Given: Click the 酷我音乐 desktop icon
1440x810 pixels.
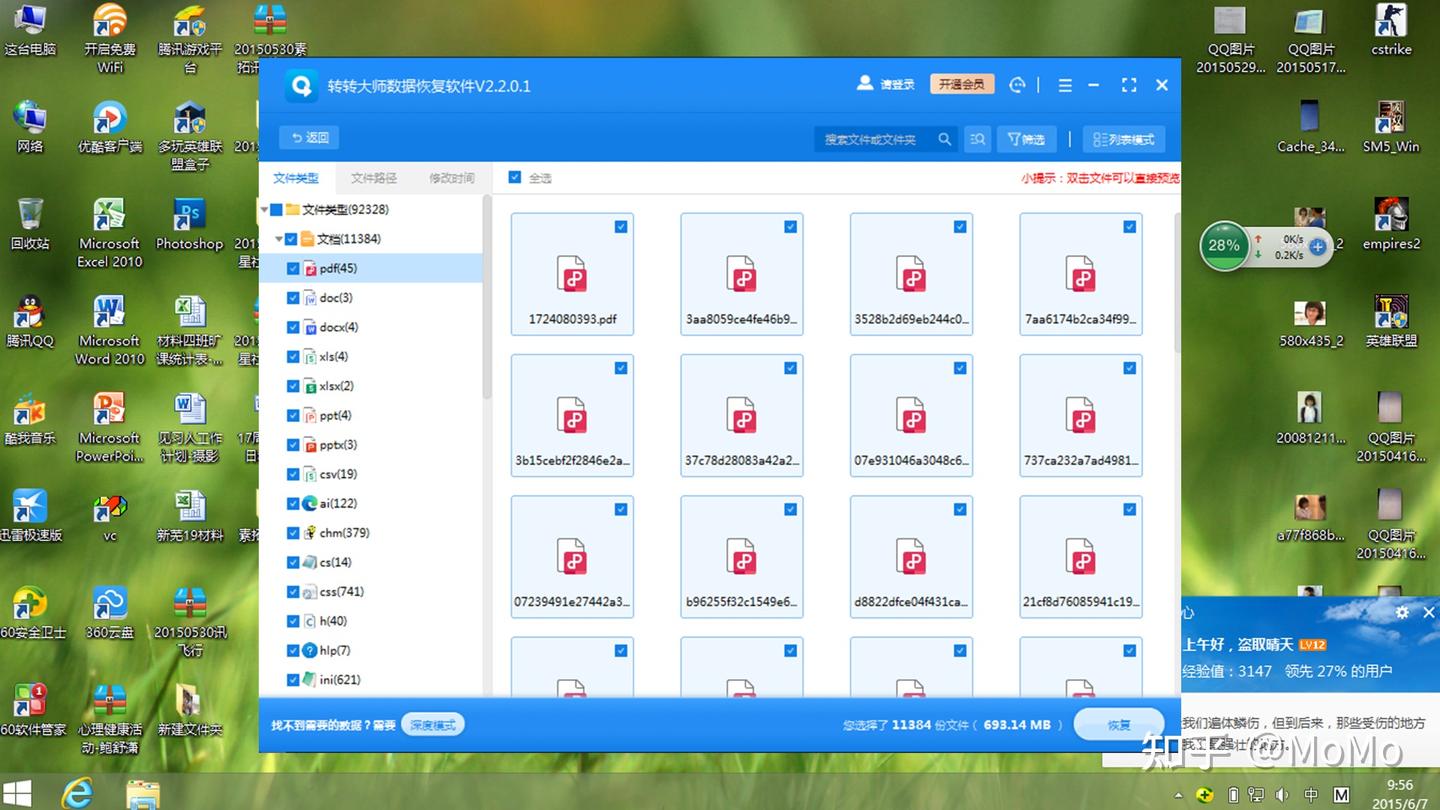Looking at the screenshot, I should [30, 418].
